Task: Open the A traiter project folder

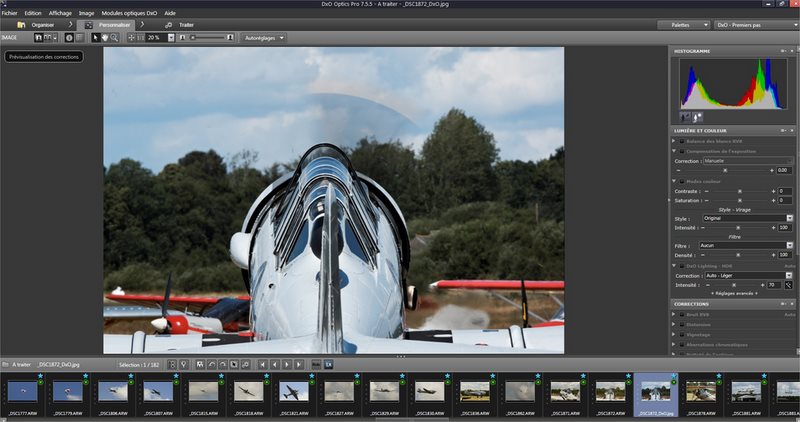Action: (x=17, y=365)
